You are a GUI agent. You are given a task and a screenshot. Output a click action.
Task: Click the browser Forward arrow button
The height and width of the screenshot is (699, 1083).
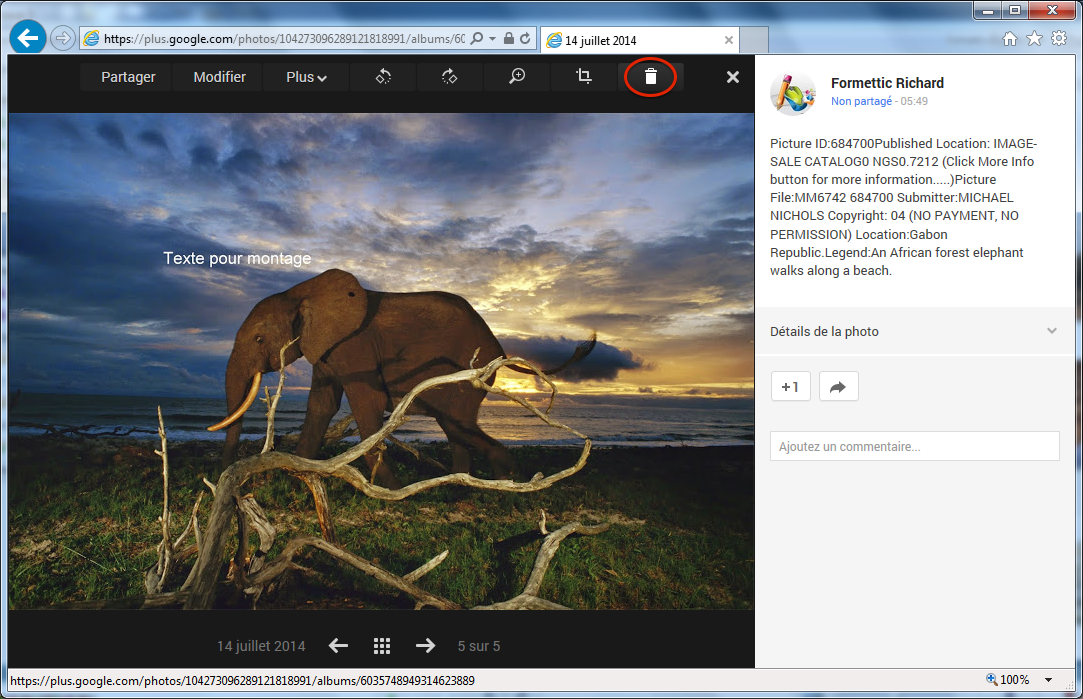pos(63,38)
